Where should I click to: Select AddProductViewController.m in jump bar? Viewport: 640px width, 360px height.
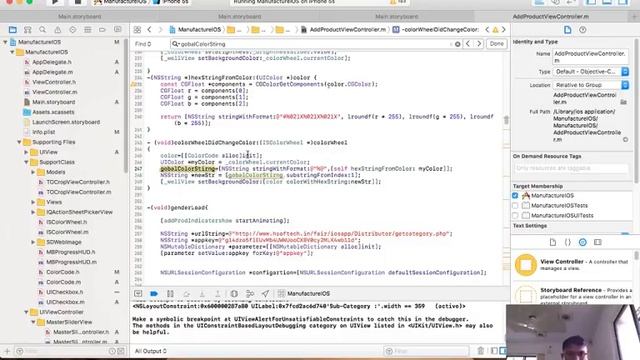coord(344,29)
